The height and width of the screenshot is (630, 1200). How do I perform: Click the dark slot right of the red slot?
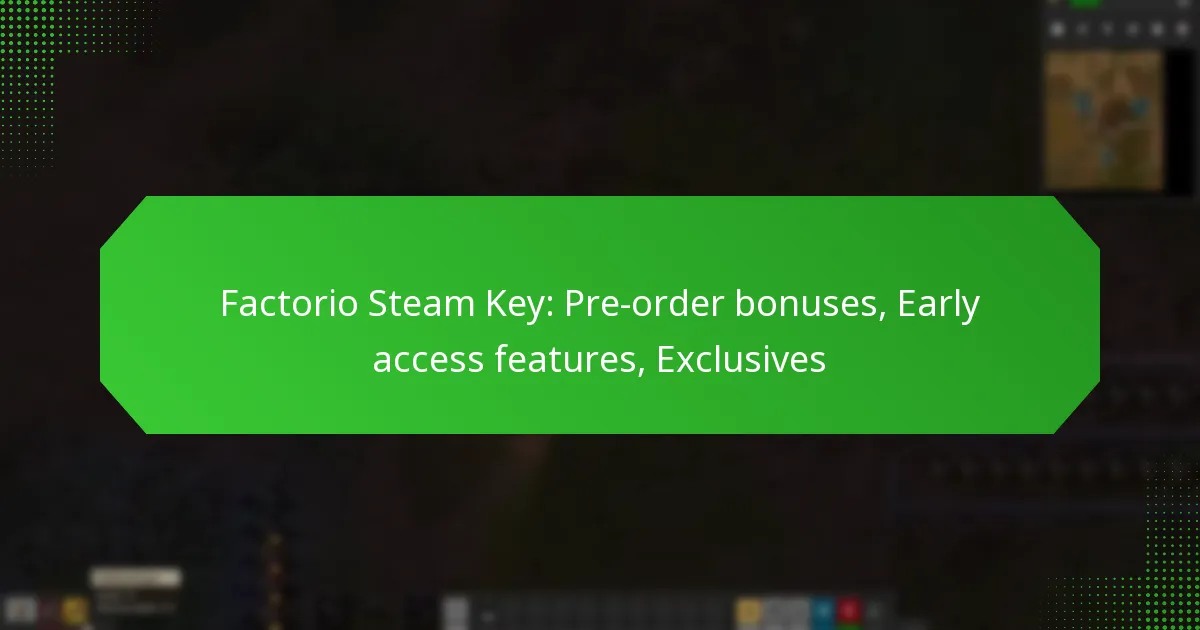pyautogui.click(x=875, y=612)
